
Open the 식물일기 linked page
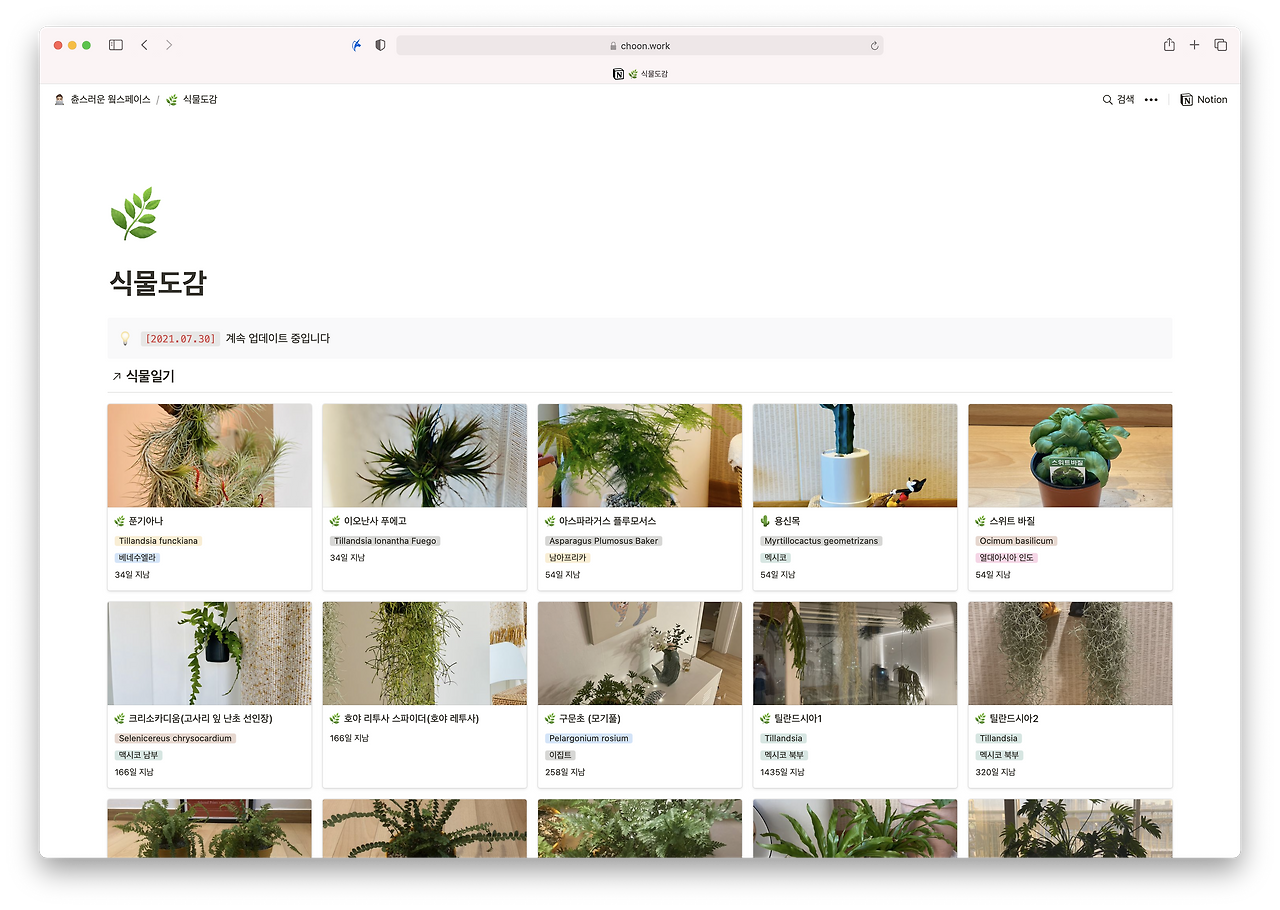[142, 376]
